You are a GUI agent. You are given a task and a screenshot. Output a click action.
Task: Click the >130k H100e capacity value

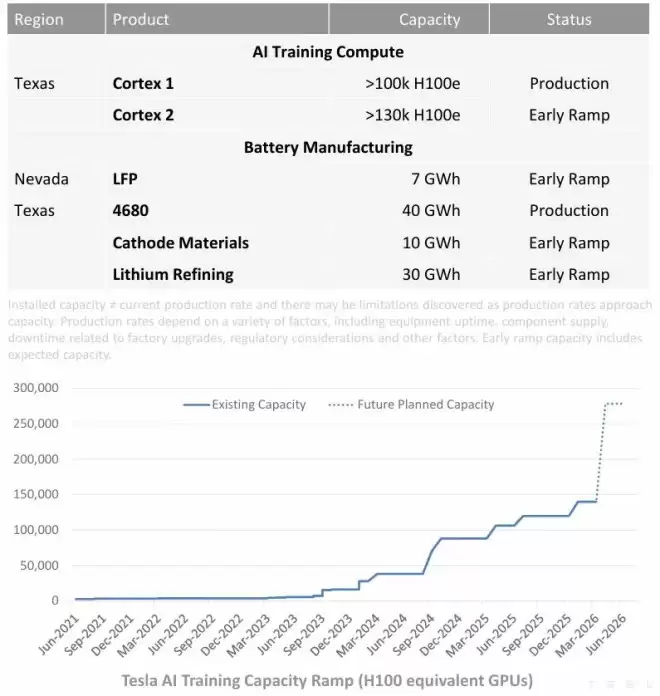pos(412,115)
